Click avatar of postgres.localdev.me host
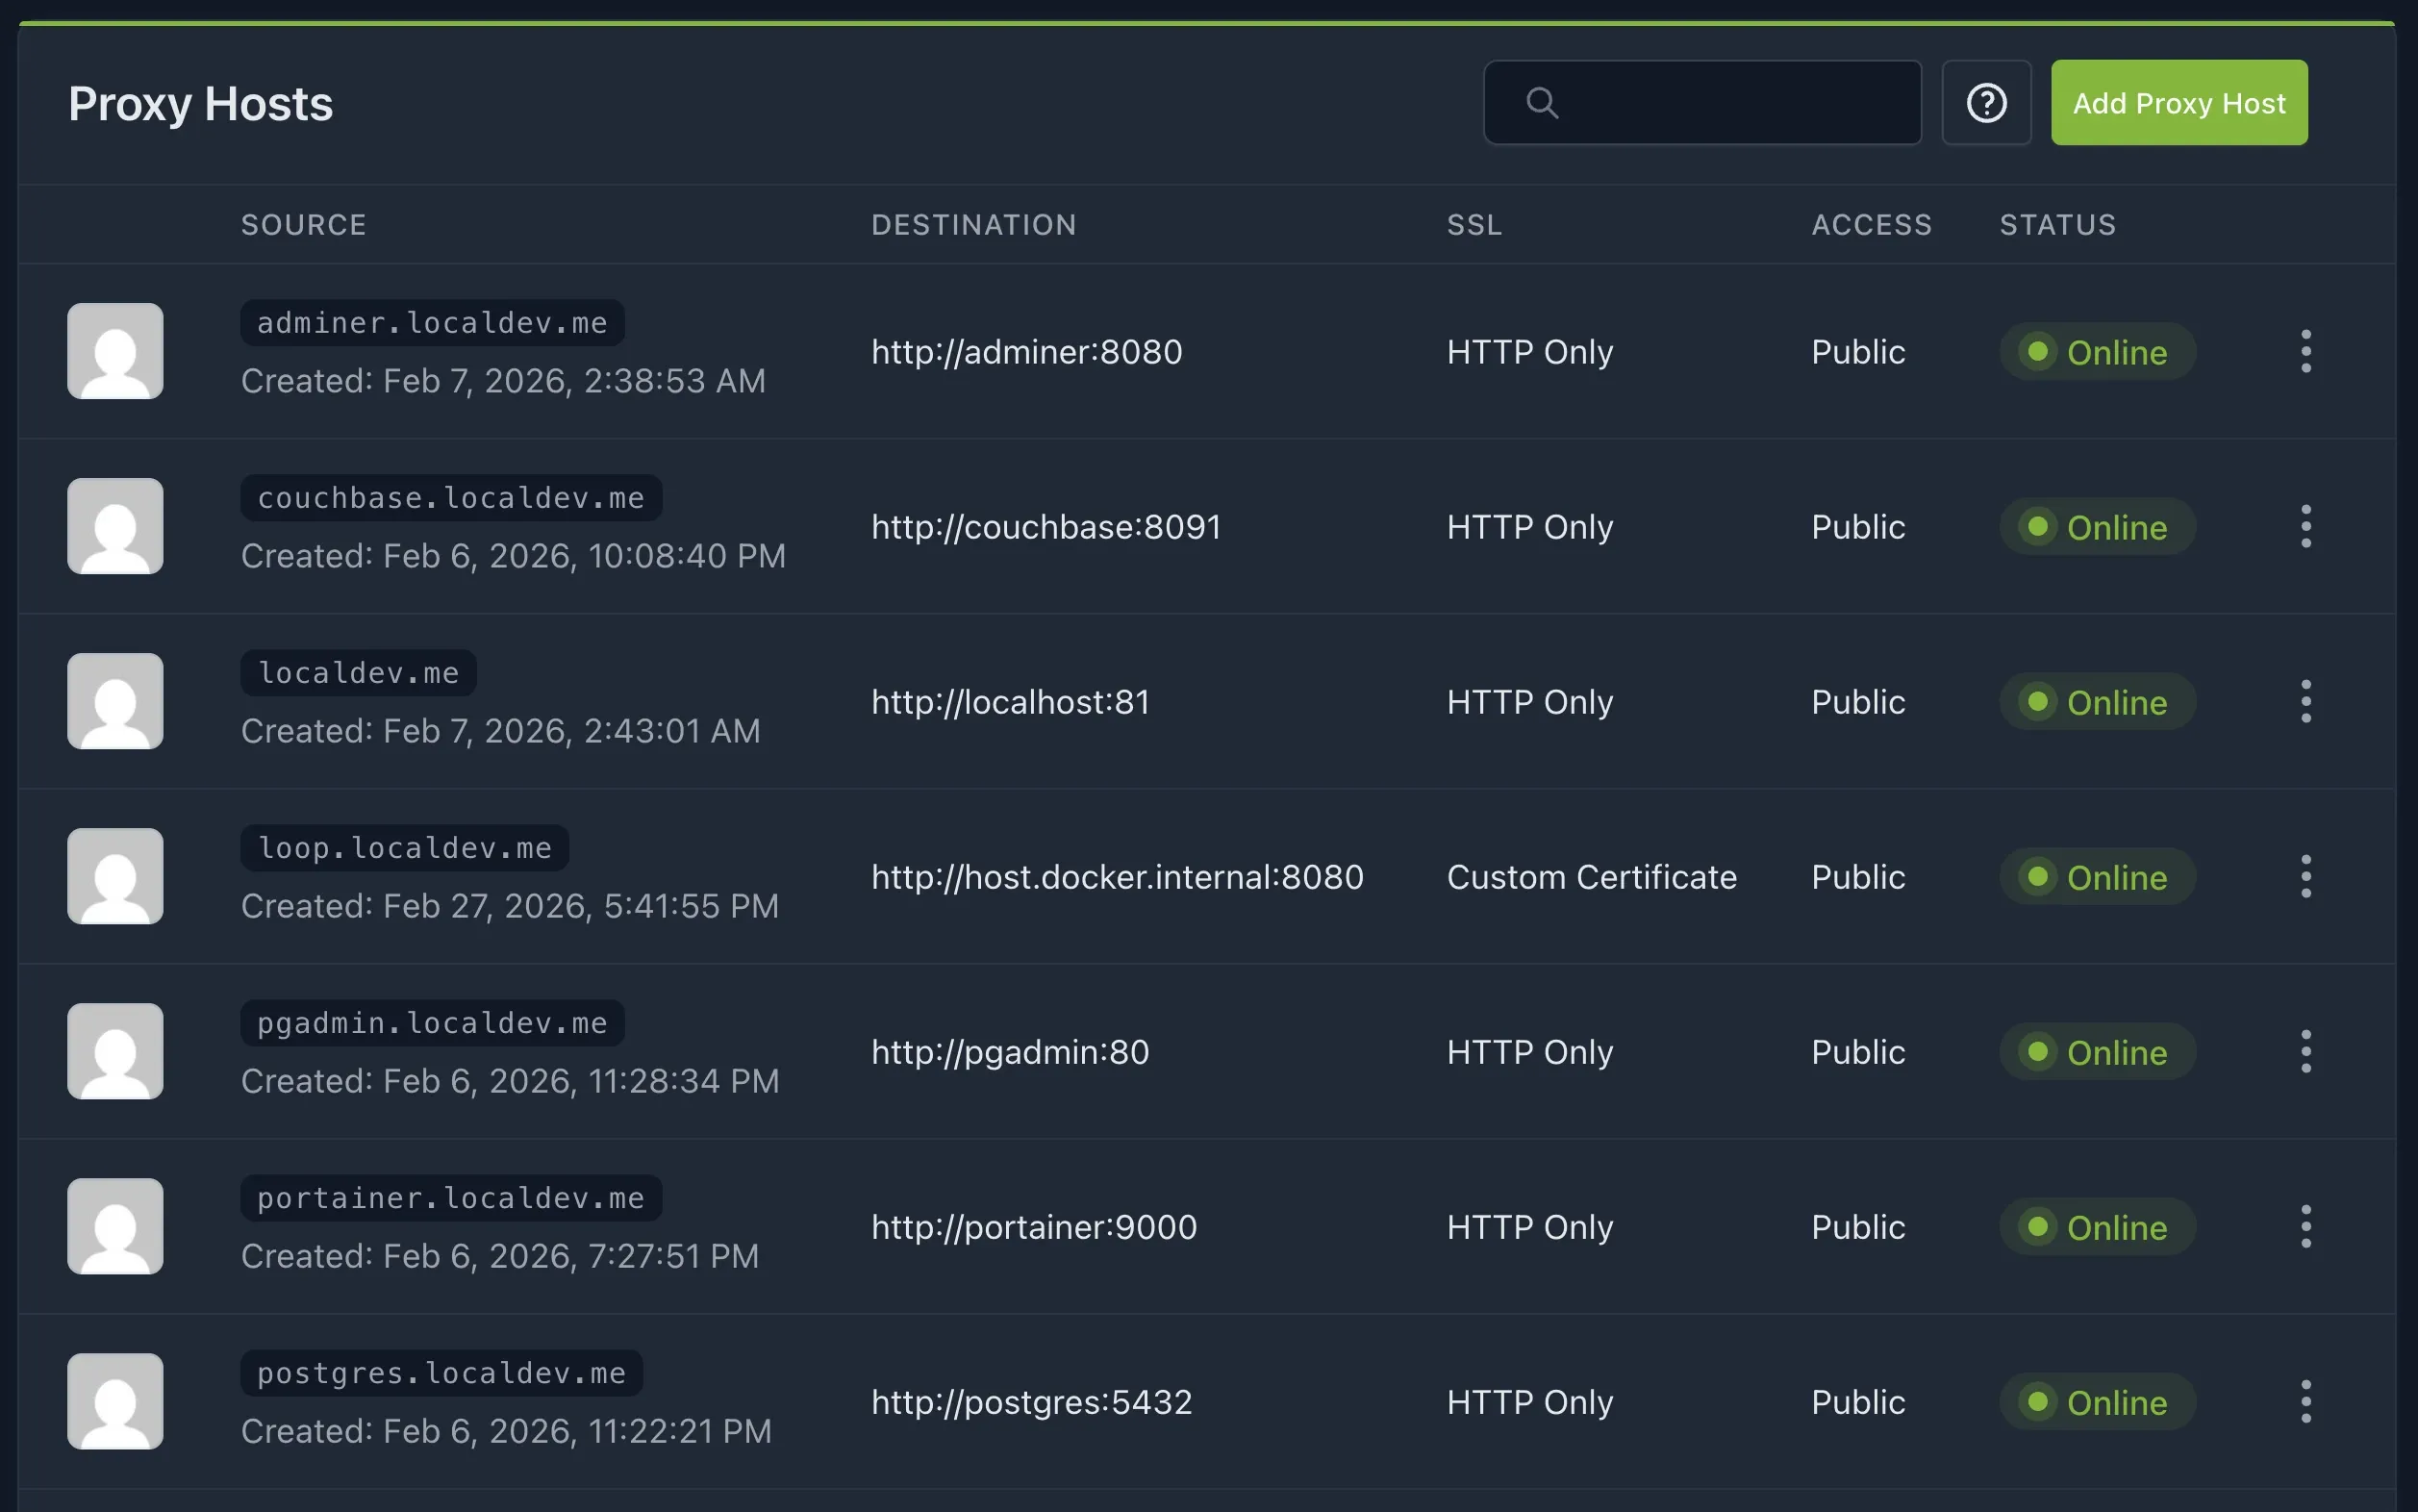Viewport: 2418px width, 1512px height. [115, 1401]
